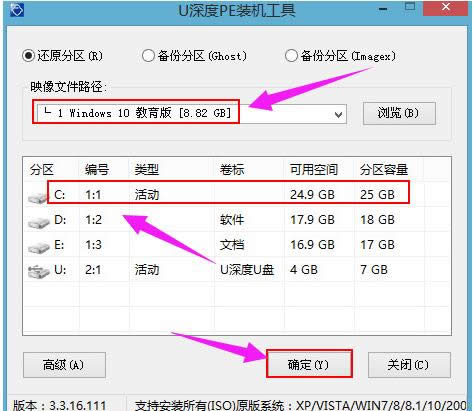The height and width of the screenshot is (411, 473).
Task: Click capacity value 25 GB
Action: coord(377,195)
